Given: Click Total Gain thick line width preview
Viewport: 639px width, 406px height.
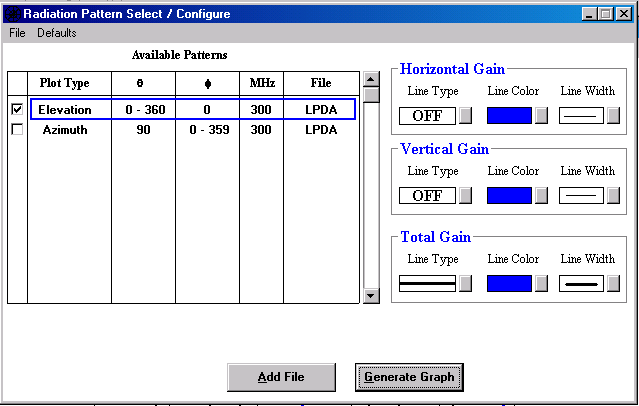Looking at the screenshot, I should pos(581,284).
